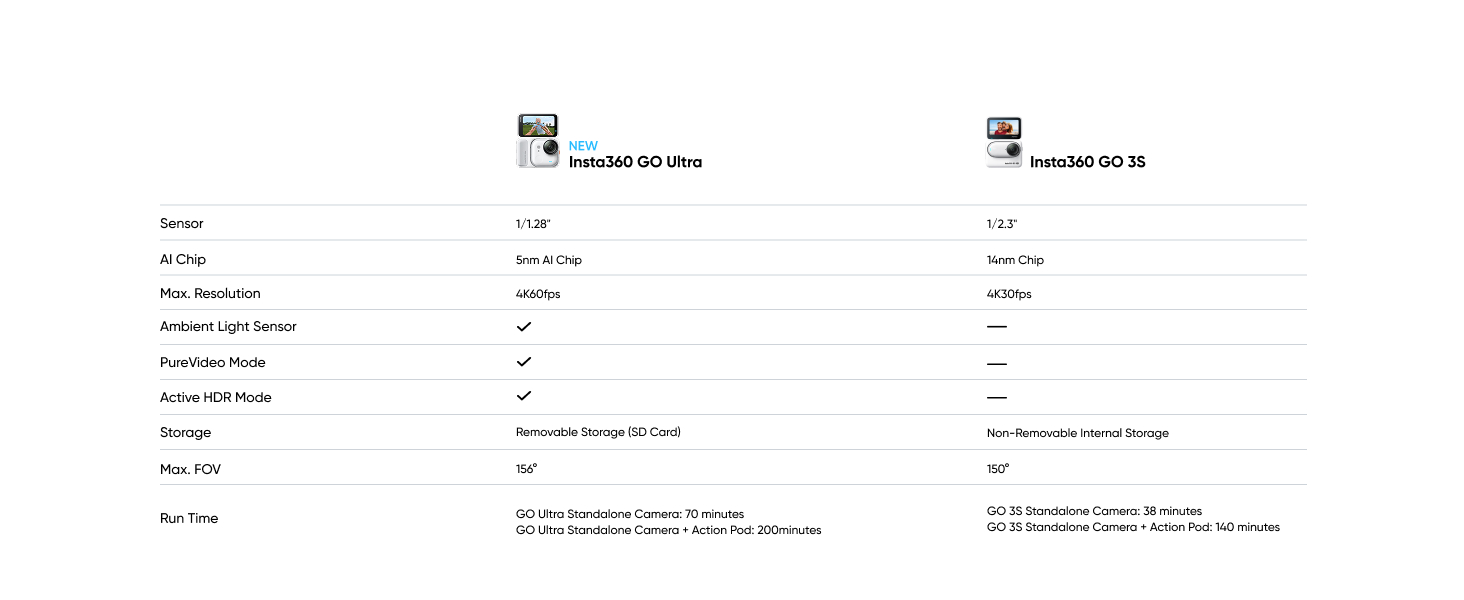
Task: Click the dash under GO 3S Ambient Light Sensor
Action: [x=996, y=327]
